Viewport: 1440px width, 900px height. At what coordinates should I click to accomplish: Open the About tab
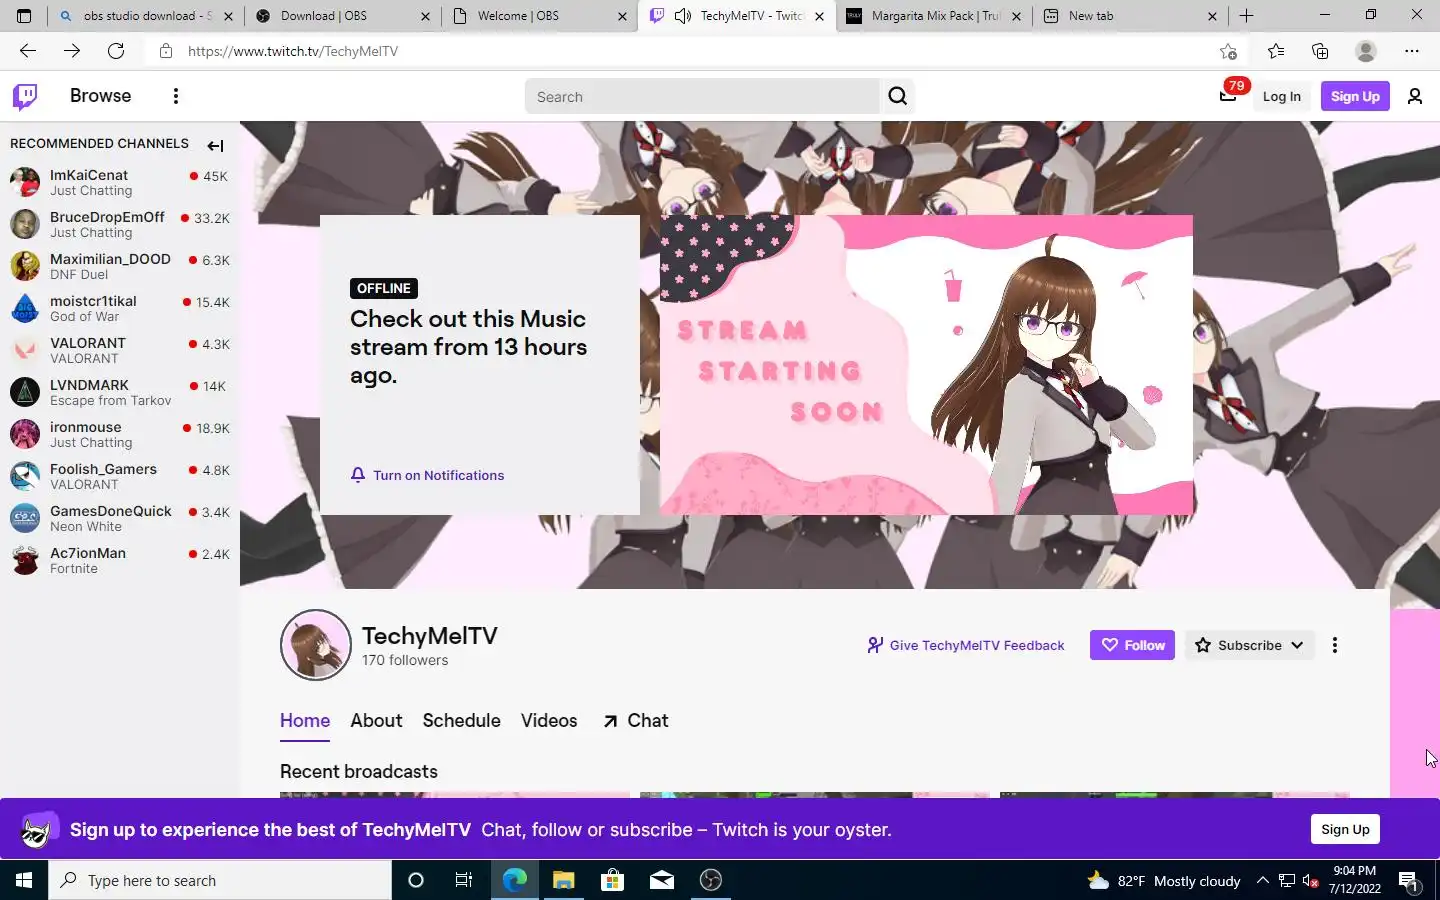coord(376,721)
